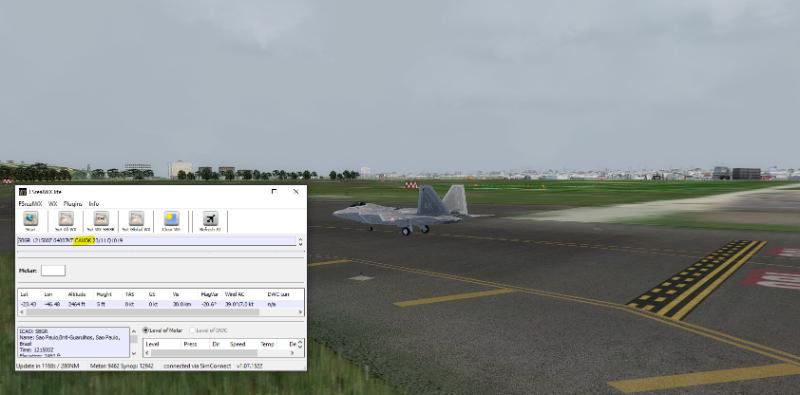Screen dimensions: 800x395
Task: Open the Info menu
Action: (x=94, y=204)
